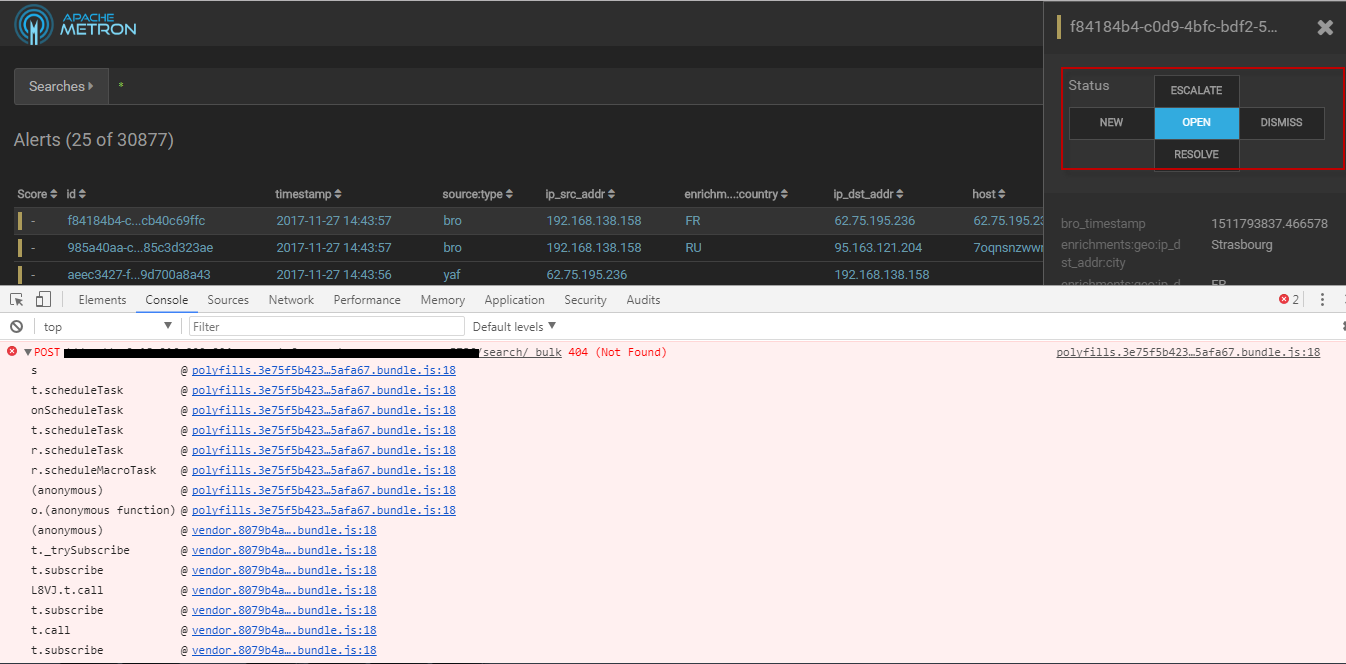Screen dimensions: 1346x664
Task: Click source IP 192.168.138.158 in first row
Action: (x=594, y=220)
